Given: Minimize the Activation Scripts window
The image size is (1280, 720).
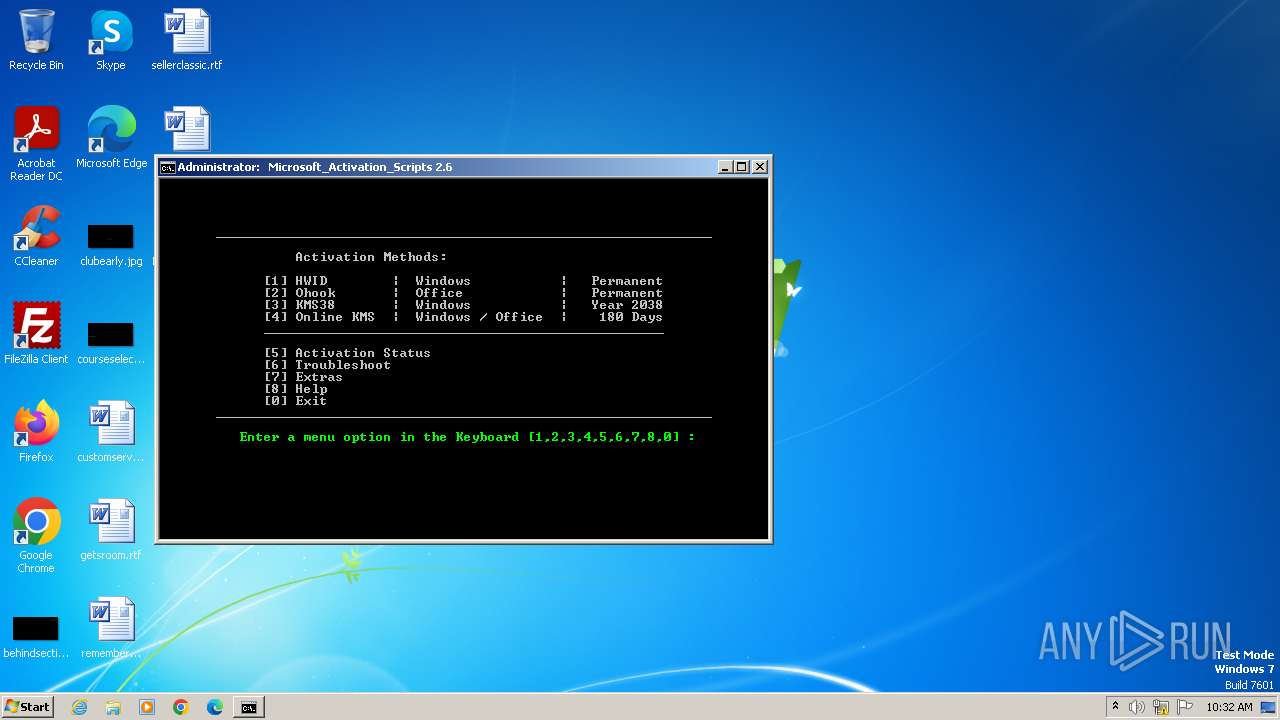Looking at the screenshot, I should pyautogui.click(x=725, y=167).
